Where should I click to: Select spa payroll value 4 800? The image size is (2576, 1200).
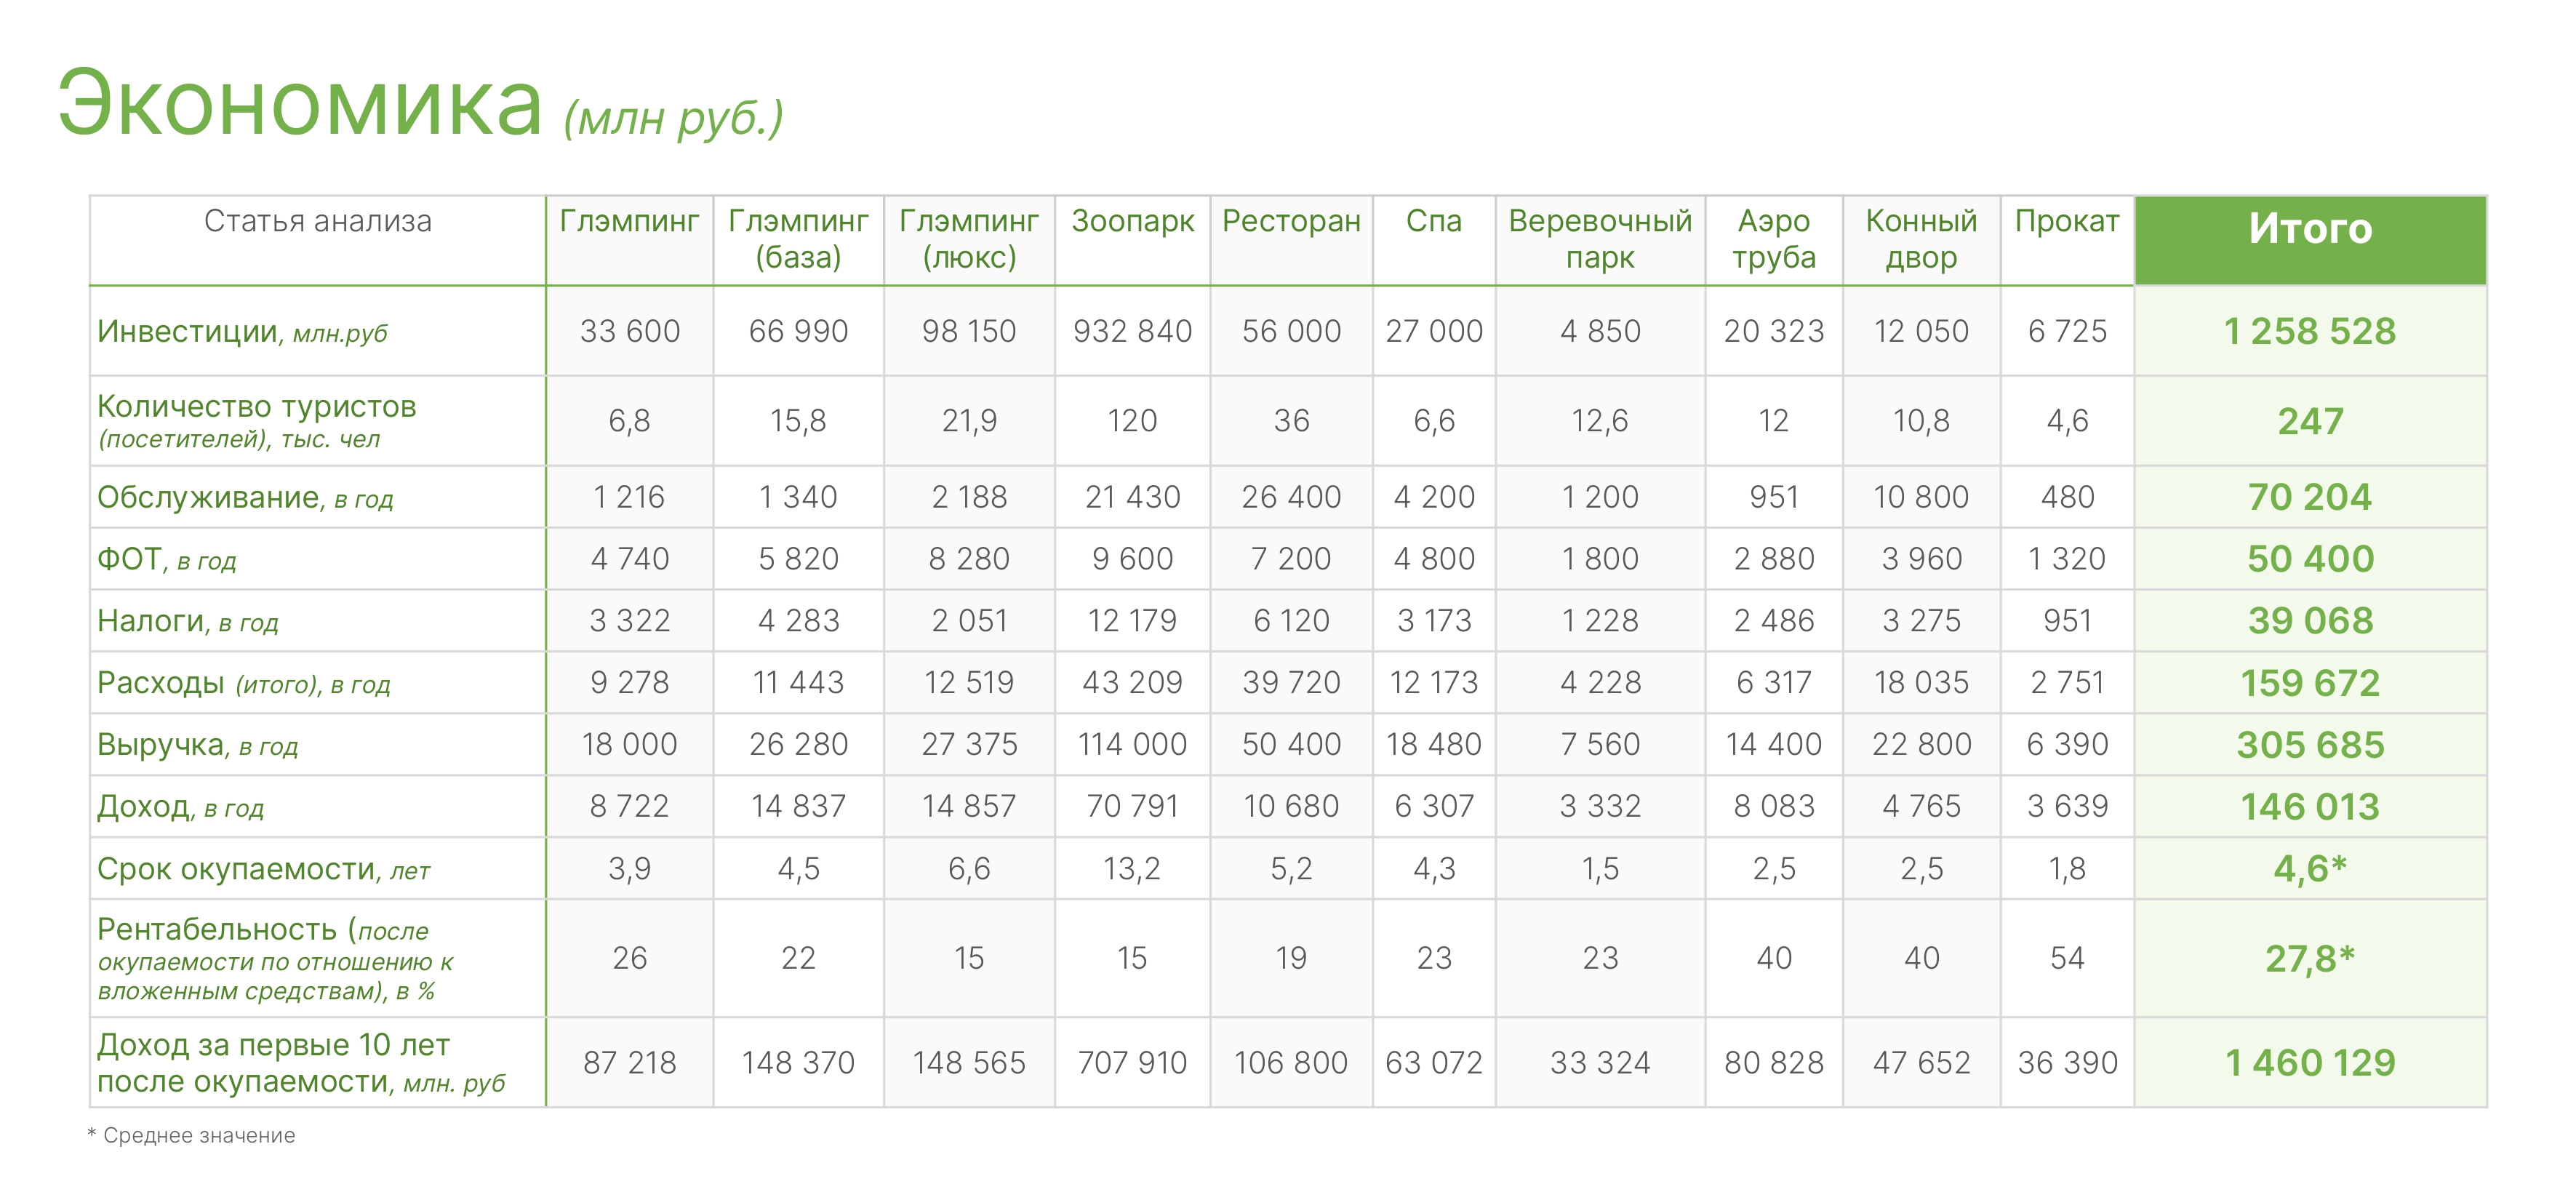(x=1433, y=559)
